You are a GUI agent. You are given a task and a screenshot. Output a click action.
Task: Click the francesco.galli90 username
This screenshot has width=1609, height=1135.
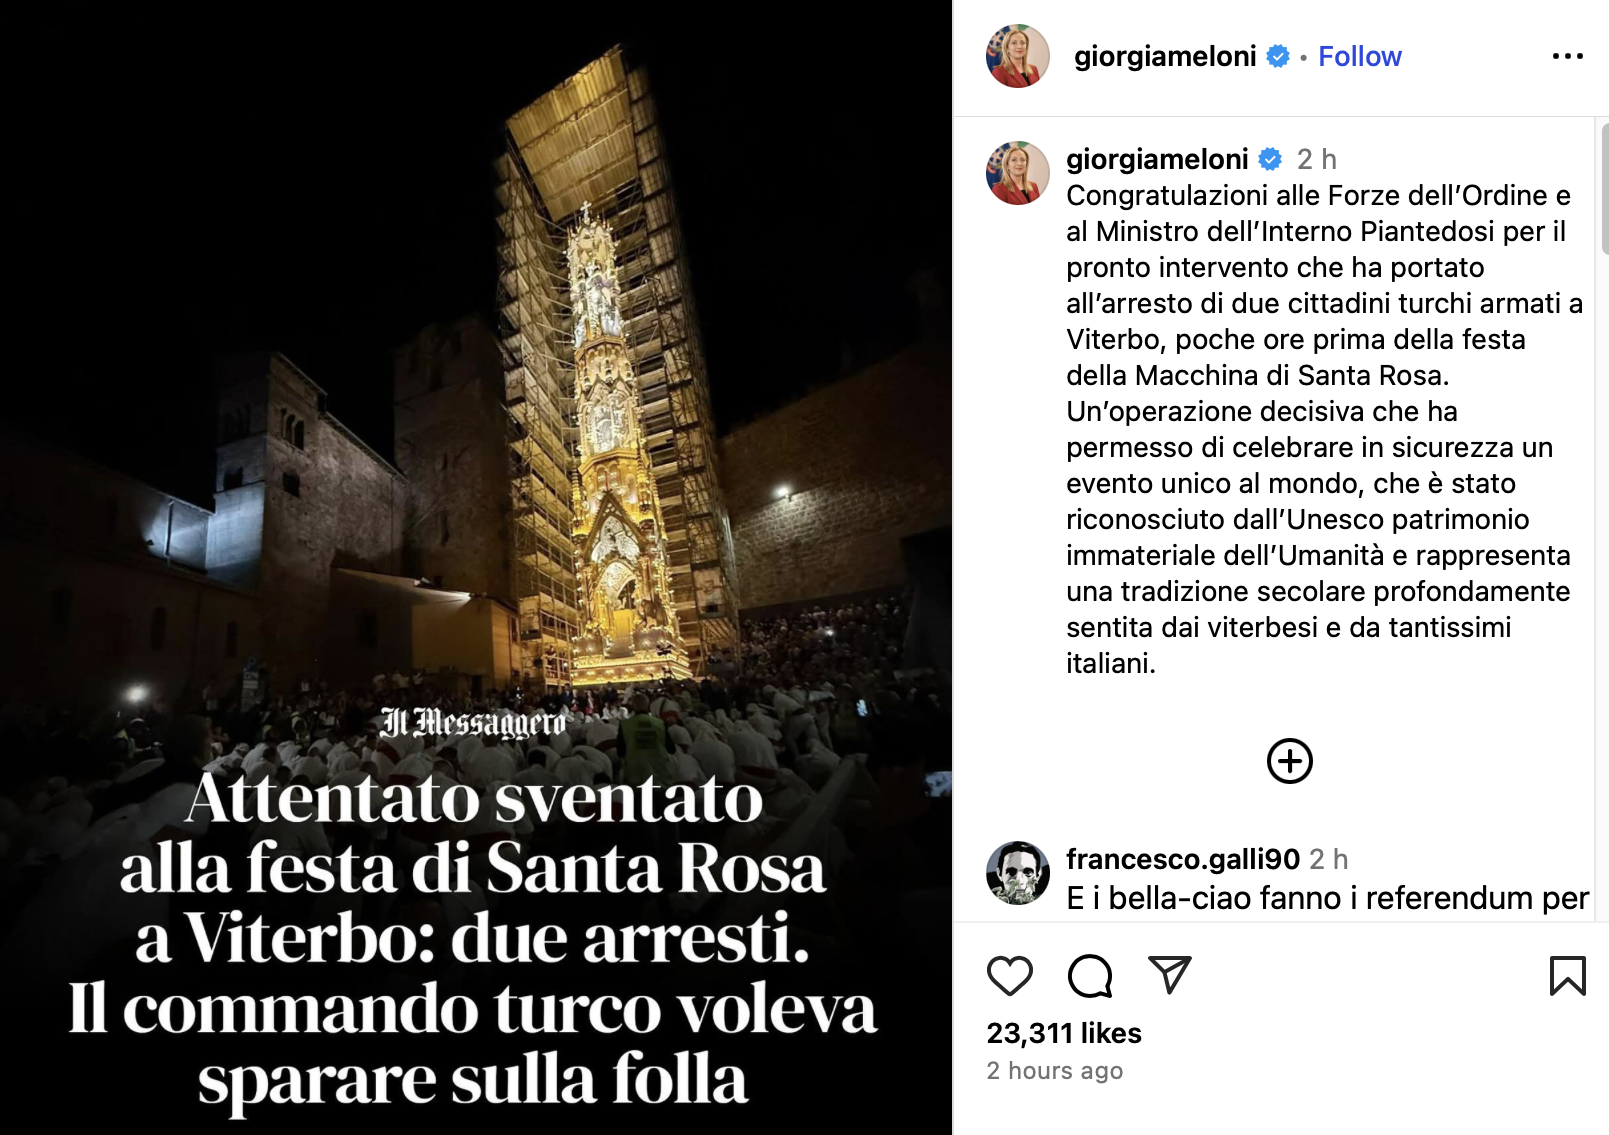click(1183, 859)
